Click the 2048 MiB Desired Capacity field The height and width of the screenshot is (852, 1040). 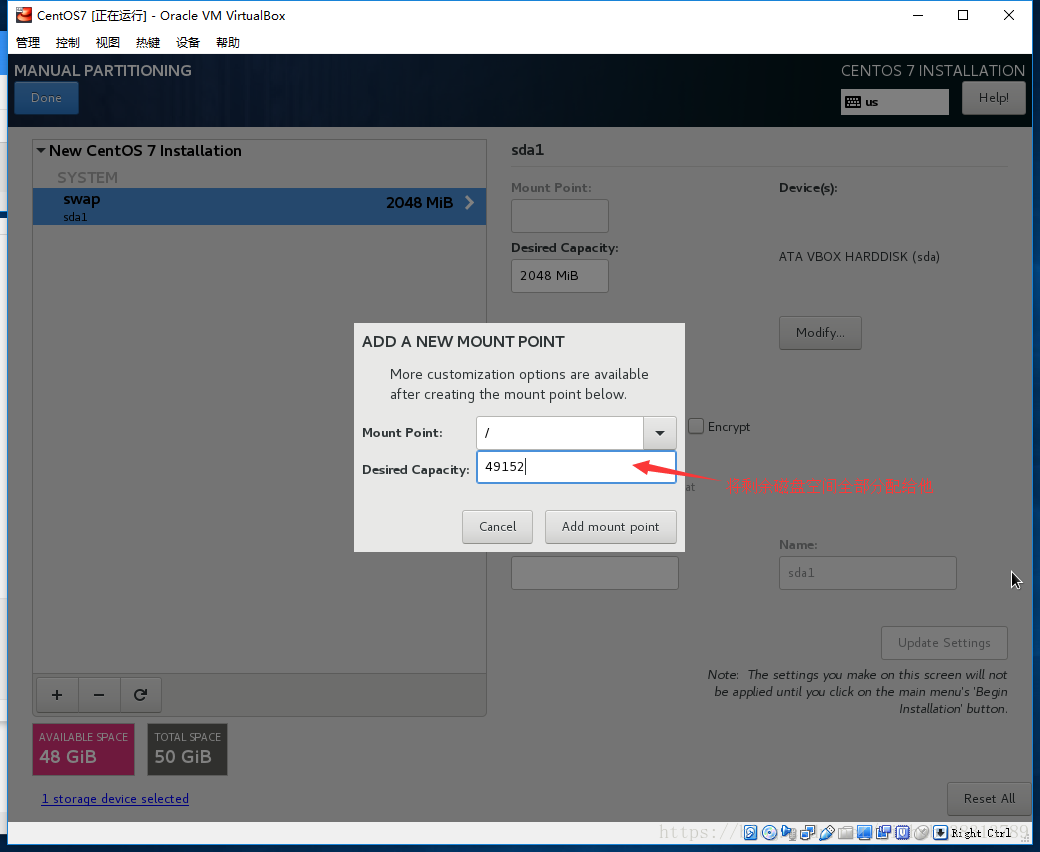560,276
